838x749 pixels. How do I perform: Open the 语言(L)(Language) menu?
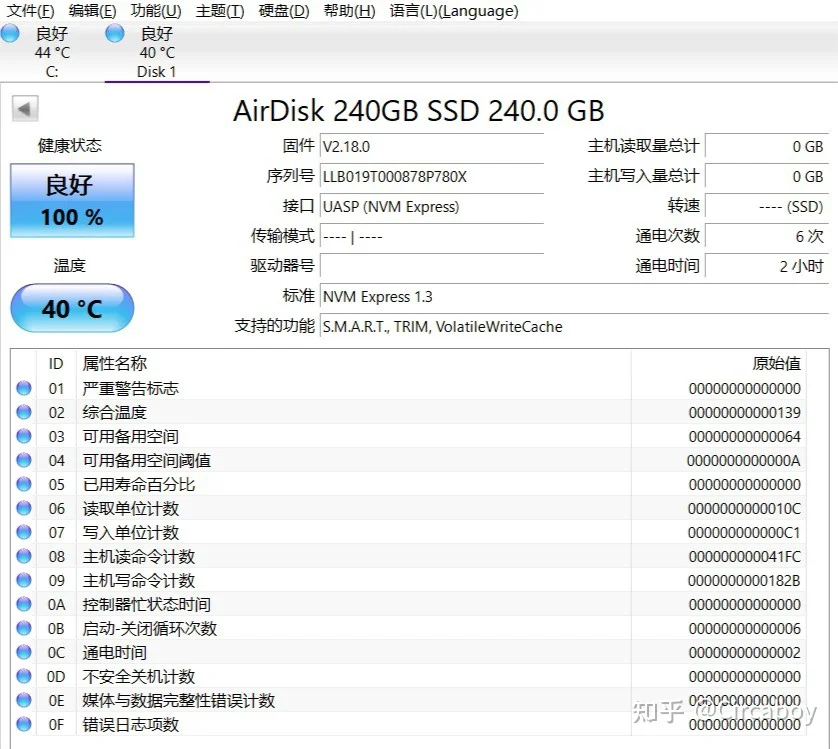(x=454, y=10)
